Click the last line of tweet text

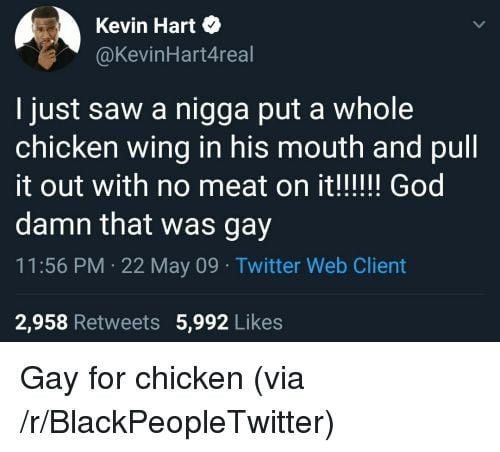(143, 224)
